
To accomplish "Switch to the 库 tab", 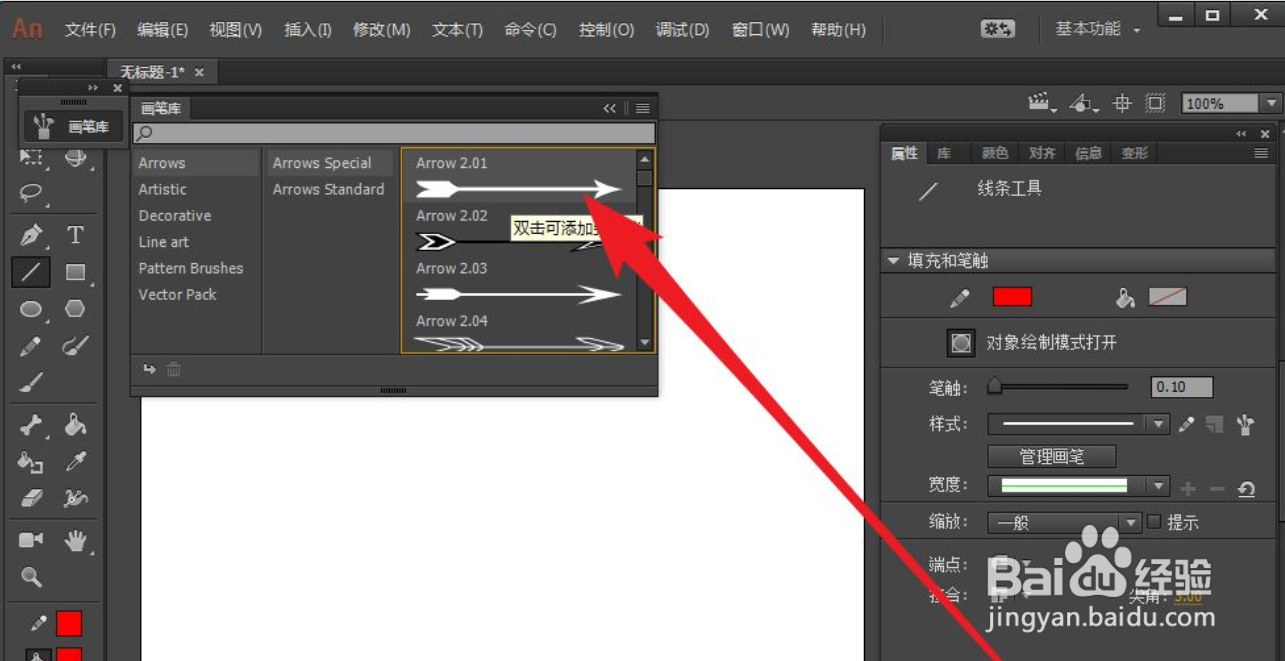I will coord(944,153).
